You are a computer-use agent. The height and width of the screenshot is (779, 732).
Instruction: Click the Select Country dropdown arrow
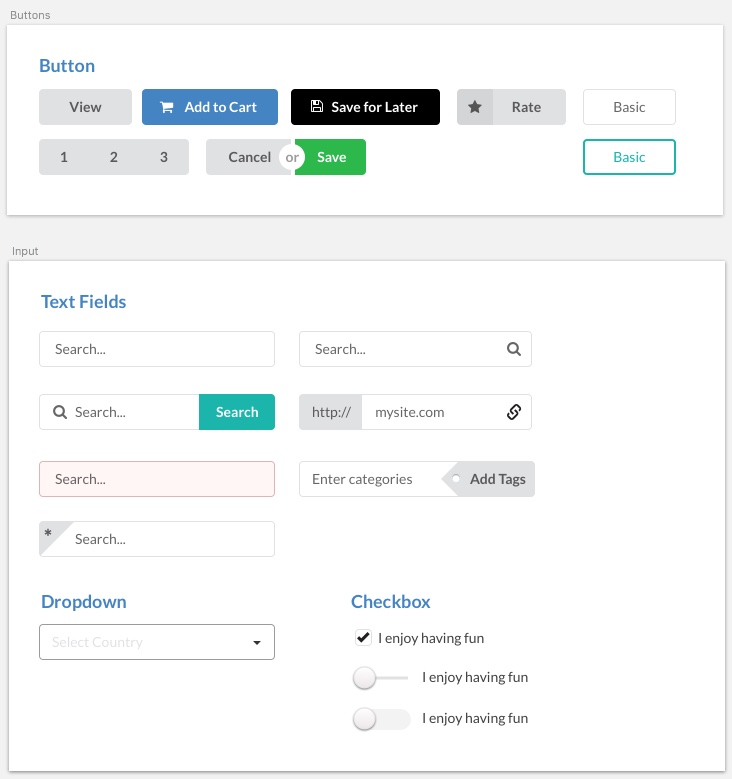pyautogui.click(x=257, y=643)
